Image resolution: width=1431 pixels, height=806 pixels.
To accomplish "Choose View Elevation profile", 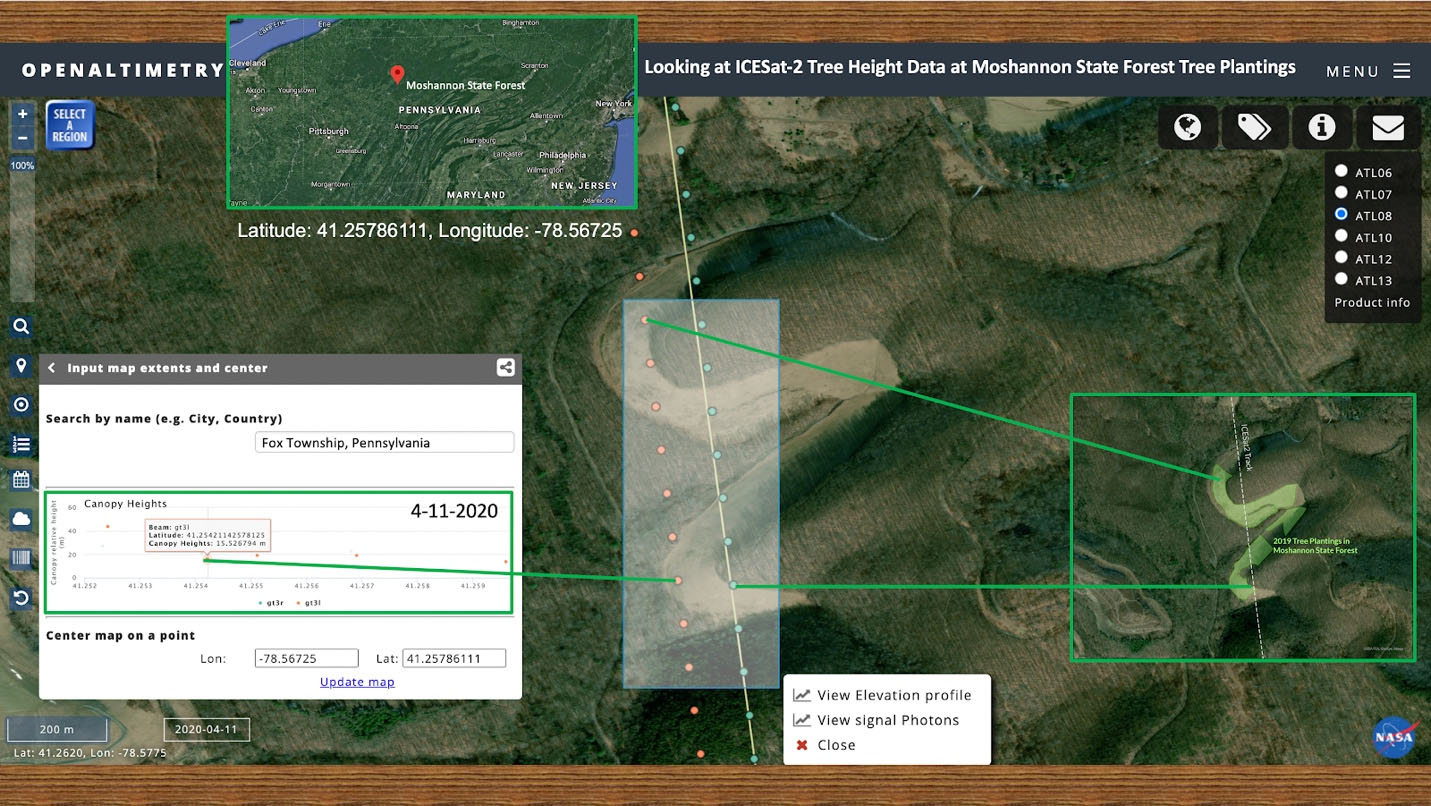I will [x=883, y=695].
